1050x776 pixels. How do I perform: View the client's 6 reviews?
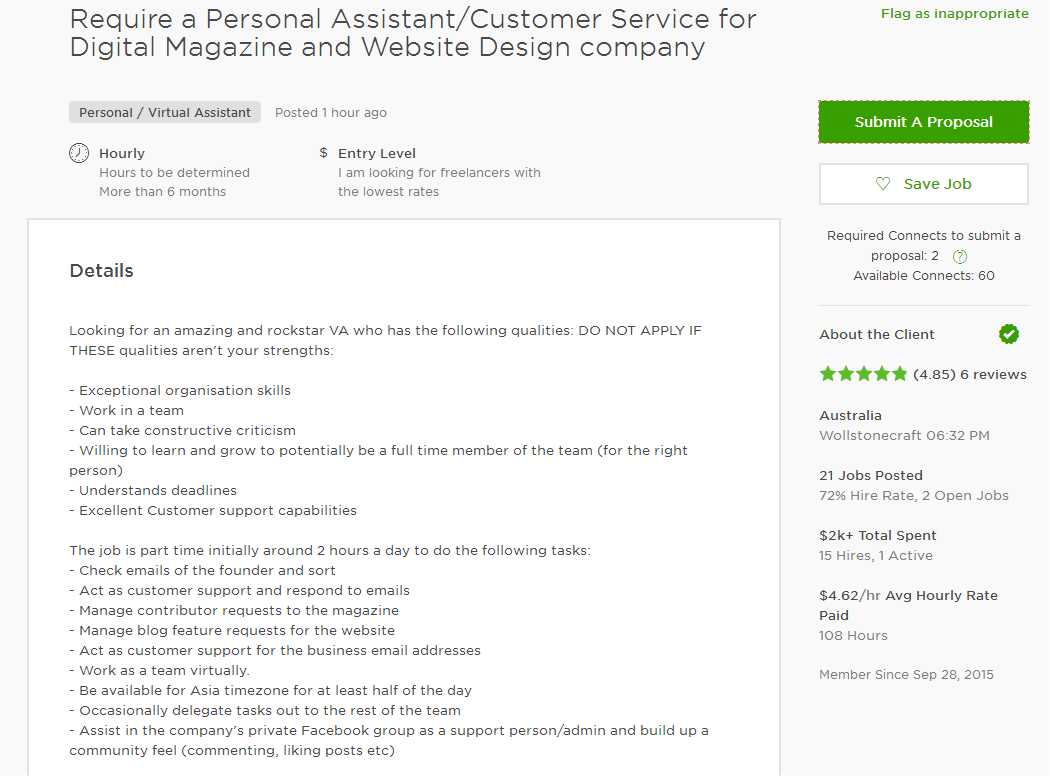pos(993,374)
